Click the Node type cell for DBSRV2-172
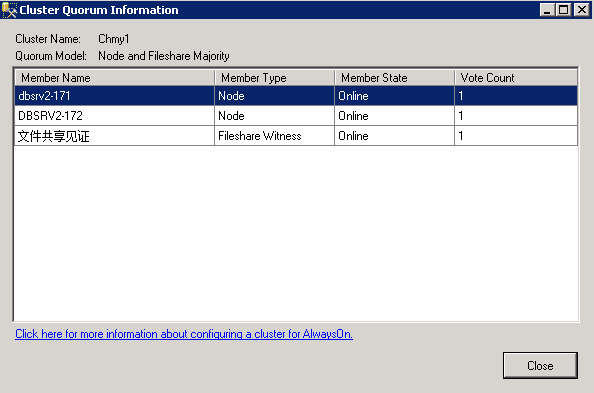 274,116
